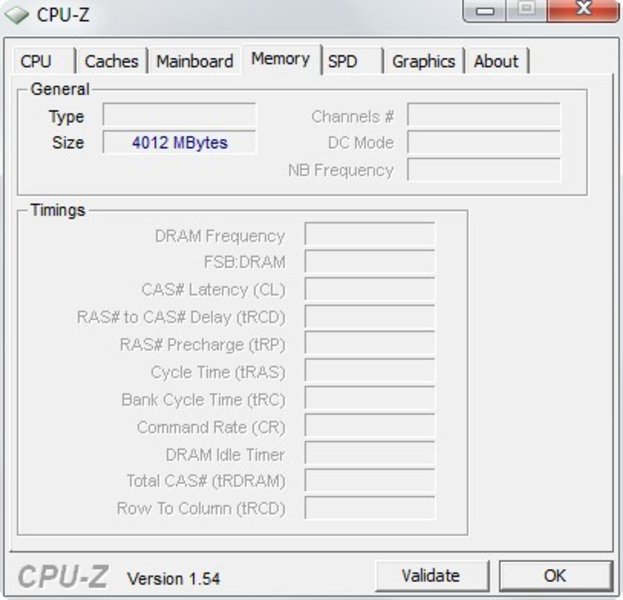The width and height of the screenshot is (623, 600).
Task: Go to the SPD tab
Action: pos(352,61)
